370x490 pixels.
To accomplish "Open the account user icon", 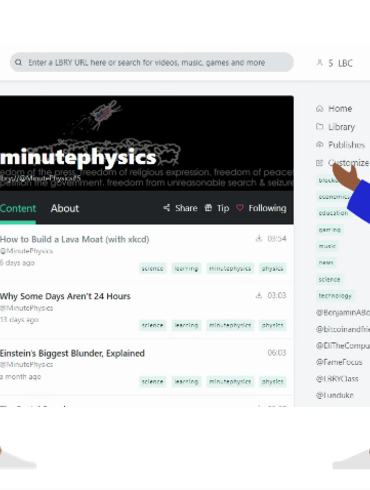I will tap(319, 63).
